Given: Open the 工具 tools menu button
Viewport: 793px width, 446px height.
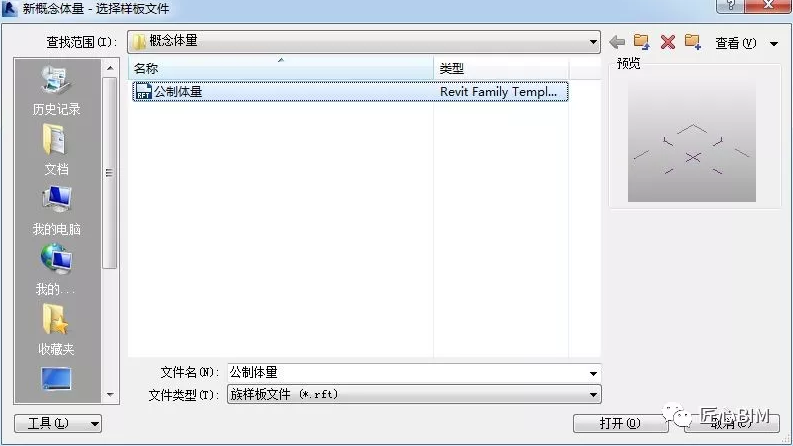Looking at the screenshot, I should pyautogui.click(x=58, y=423).
